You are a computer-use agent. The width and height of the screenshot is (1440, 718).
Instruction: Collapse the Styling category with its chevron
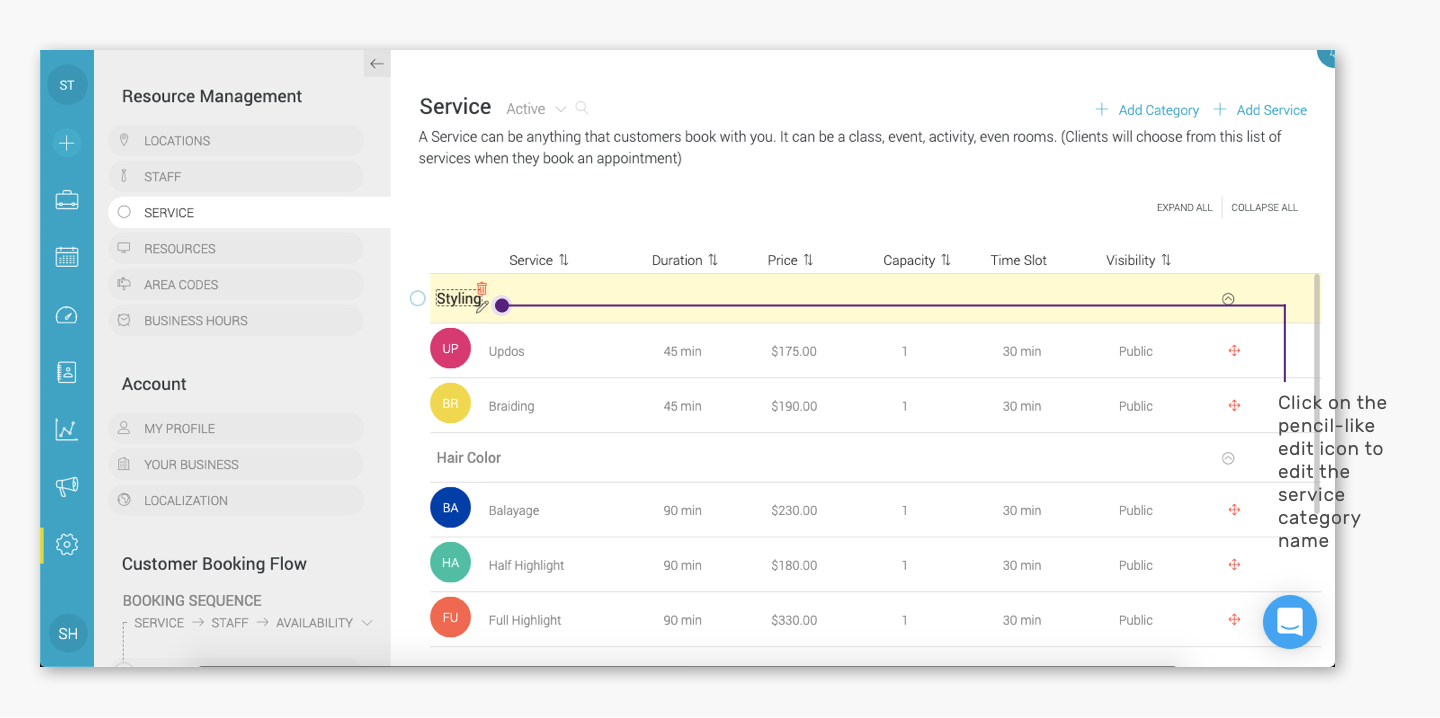tap(1228, 299)
